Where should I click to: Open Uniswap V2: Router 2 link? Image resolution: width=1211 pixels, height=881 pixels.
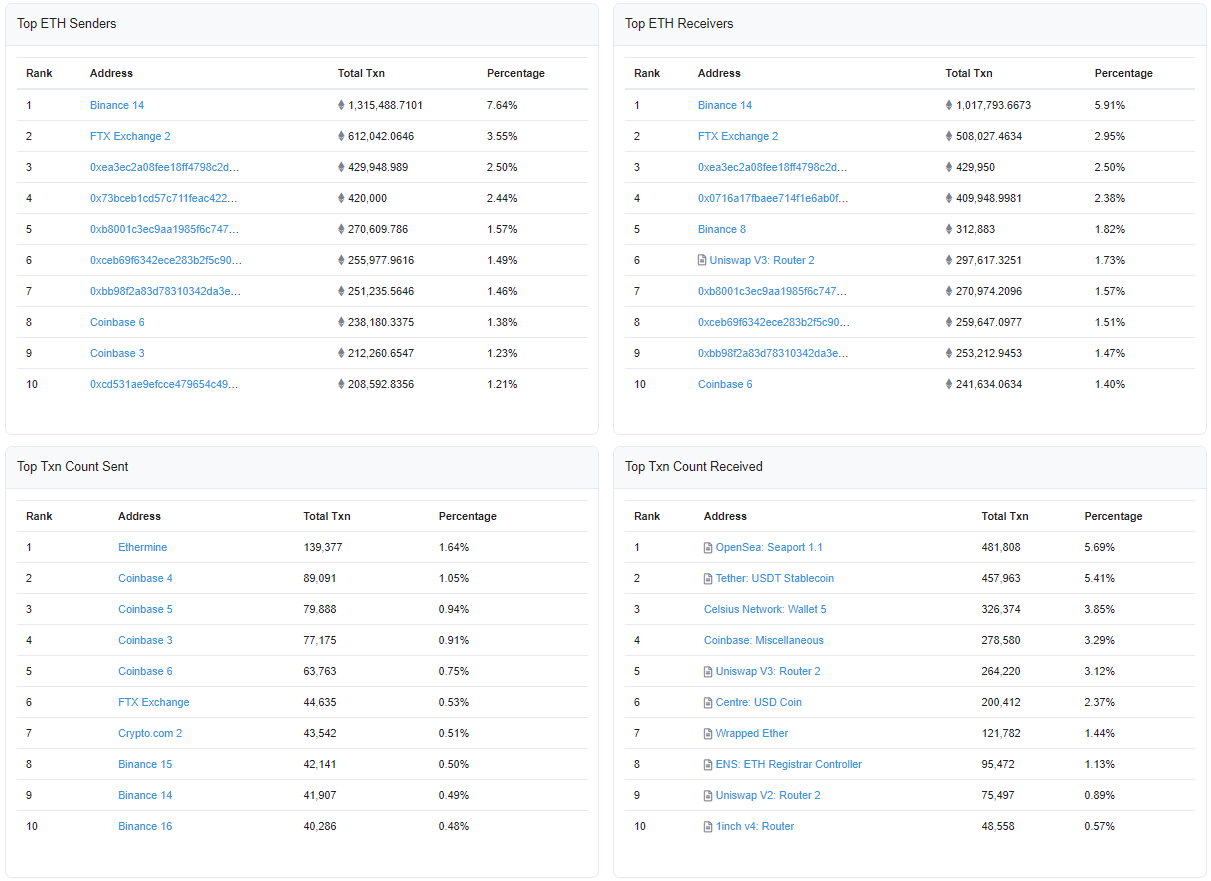click(768, 795)
